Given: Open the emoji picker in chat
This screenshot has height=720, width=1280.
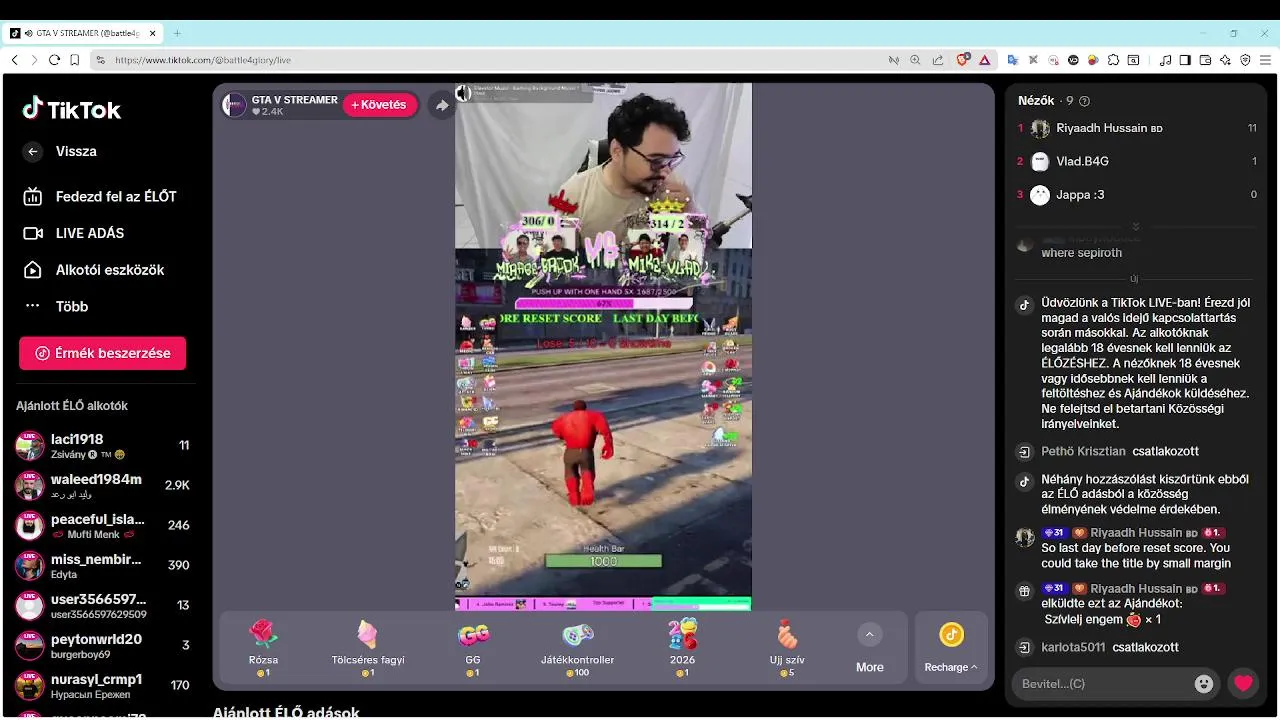Looking at the screenshot, I should coord(1204,684).
